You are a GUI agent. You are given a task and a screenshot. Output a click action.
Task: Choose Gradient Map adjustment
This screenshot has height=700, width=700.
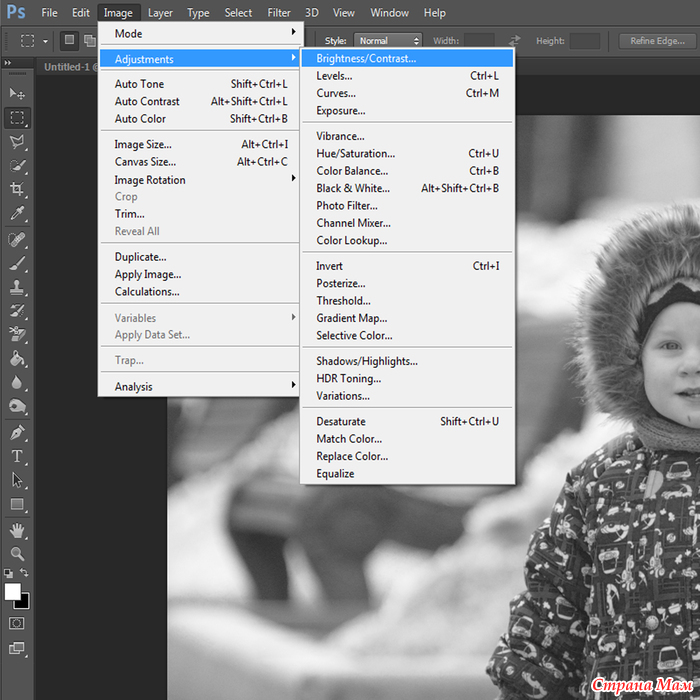coord(407,318)
